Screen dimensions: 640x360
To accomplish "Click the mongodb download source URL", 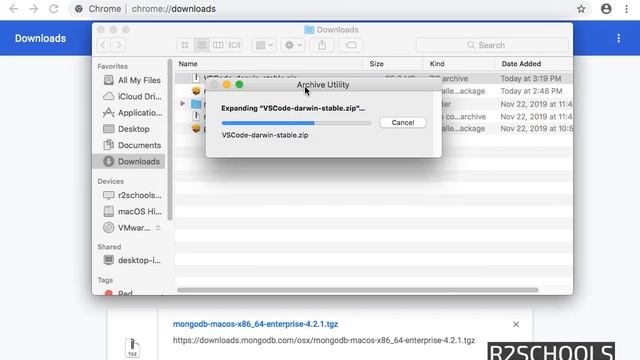I will [x=324, y=340].
